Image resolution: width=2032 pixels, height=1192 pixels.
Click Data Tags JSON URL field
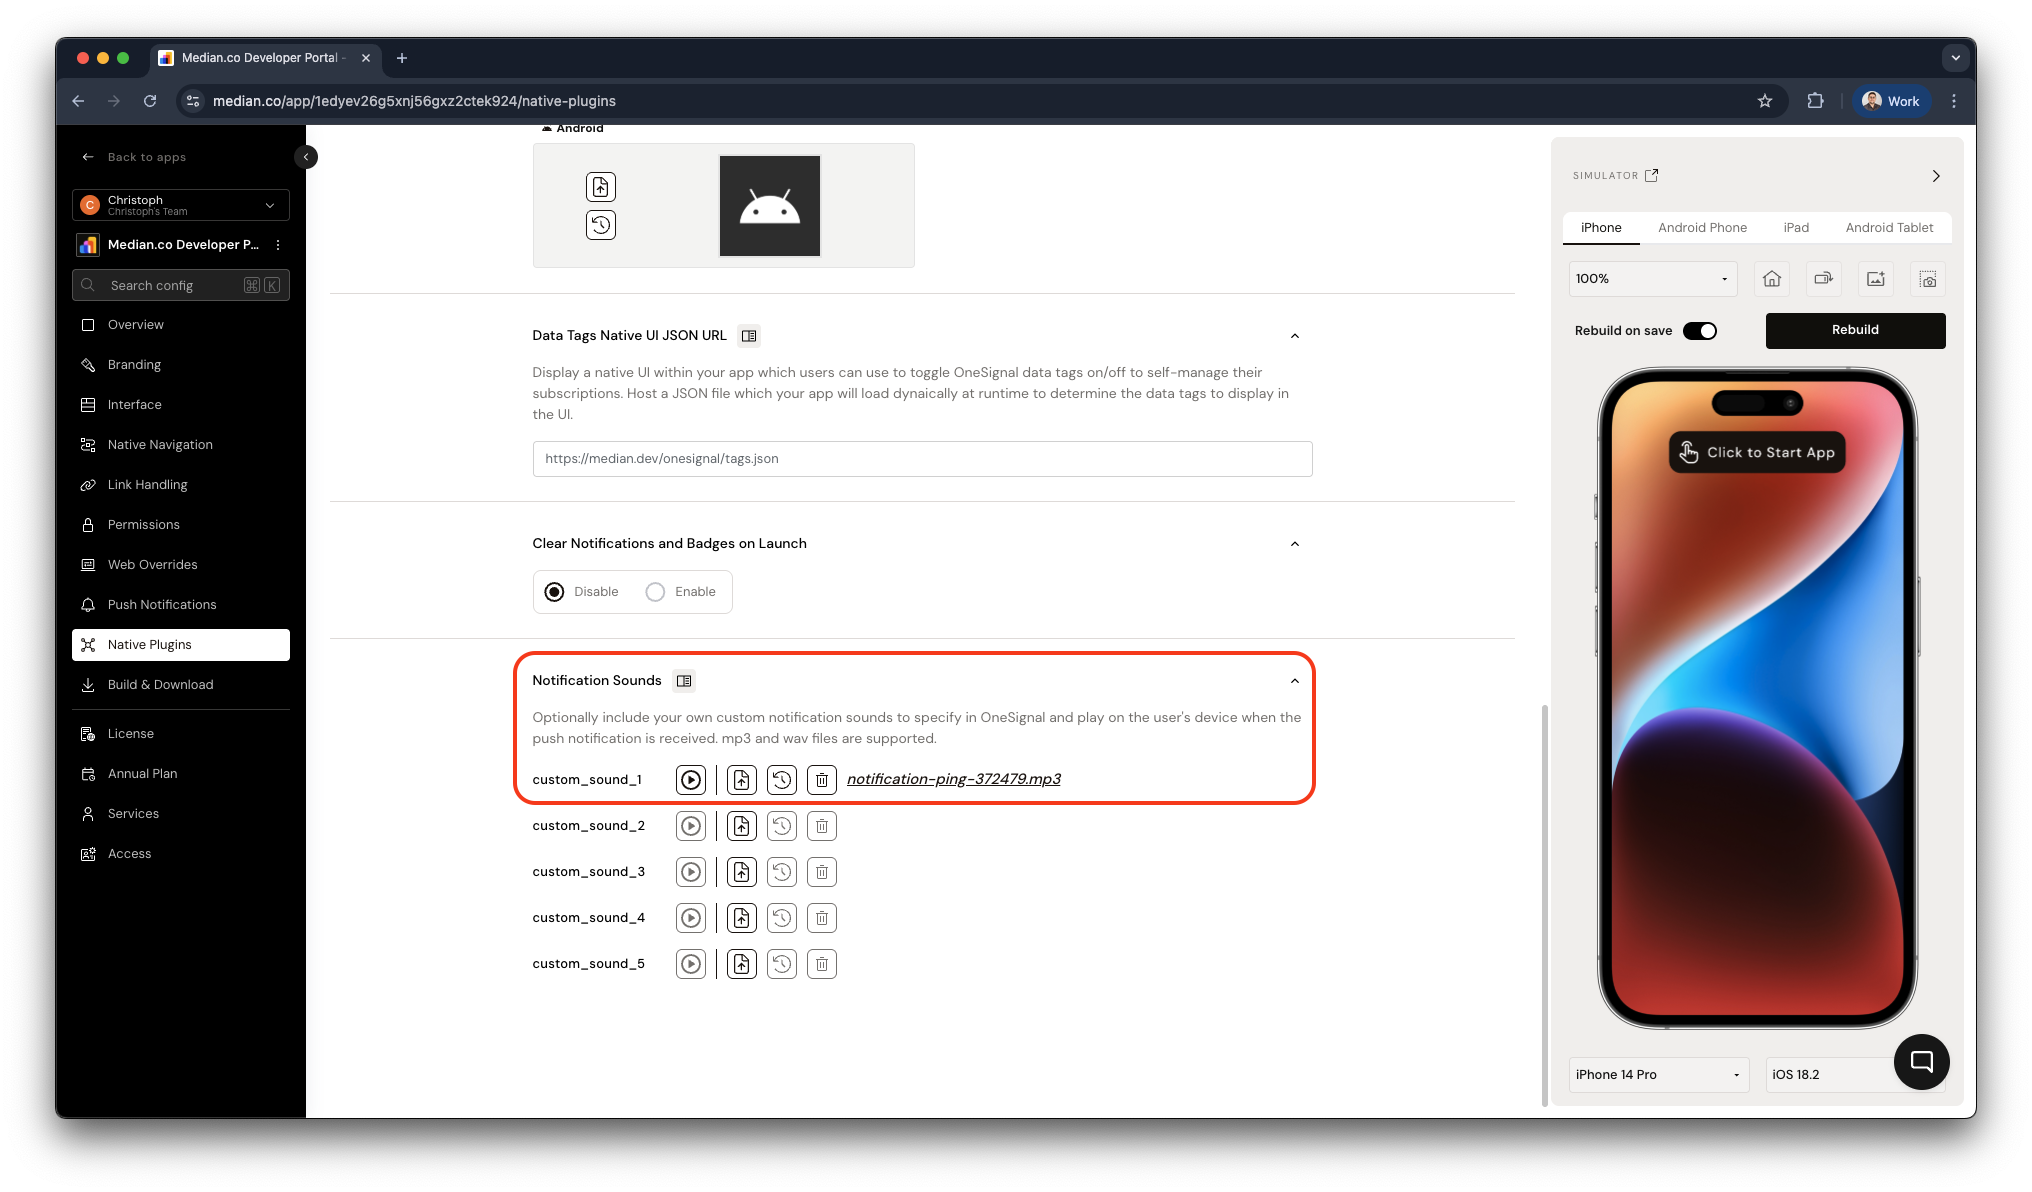(921, 459)
